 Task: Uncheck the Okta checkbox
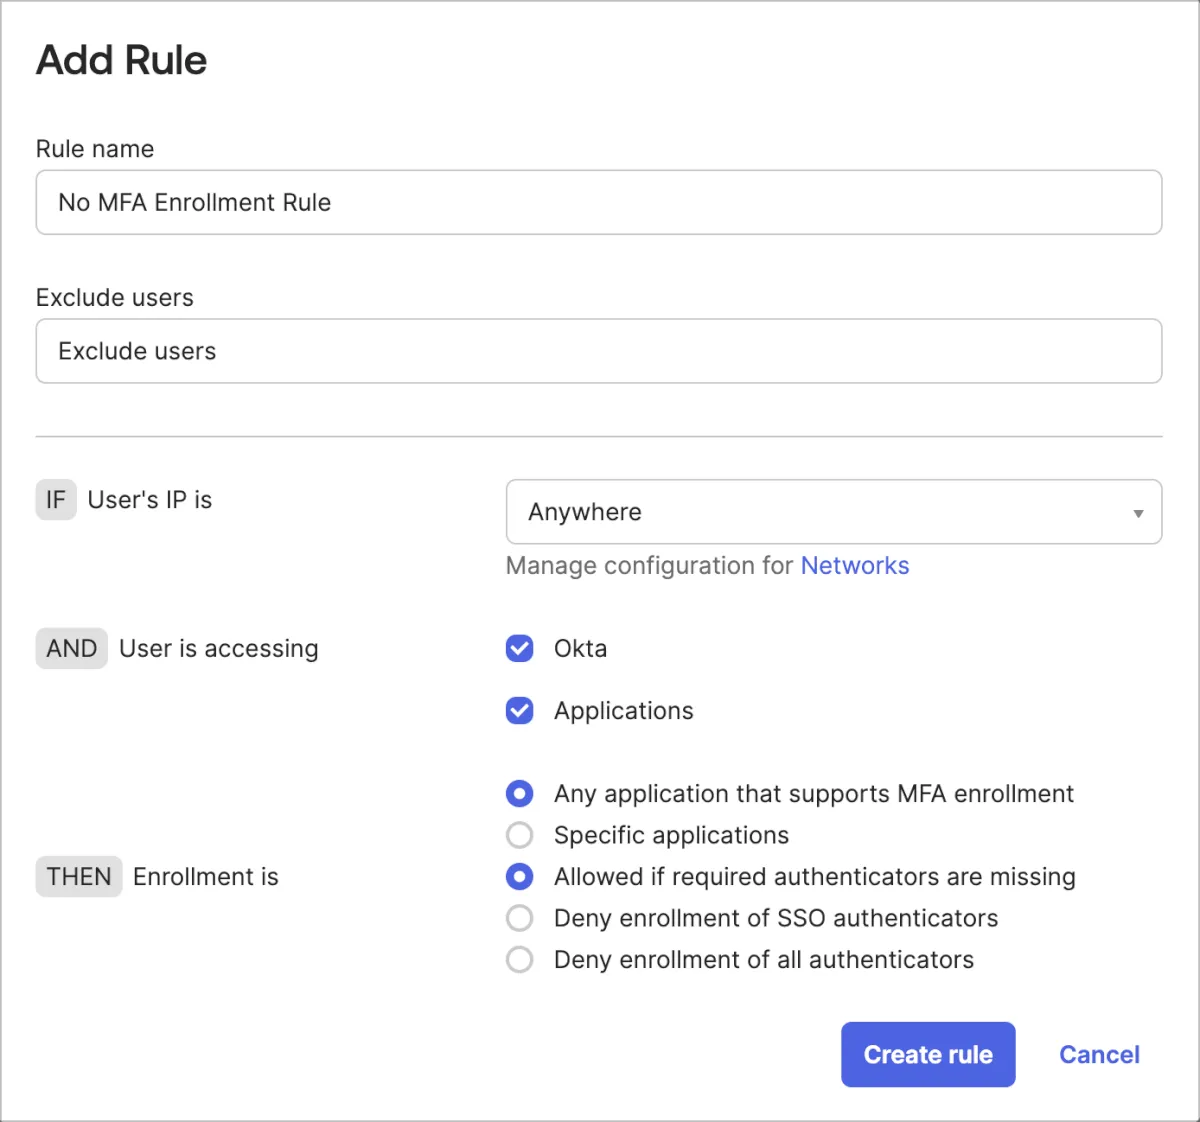click(x=520, y=649)
